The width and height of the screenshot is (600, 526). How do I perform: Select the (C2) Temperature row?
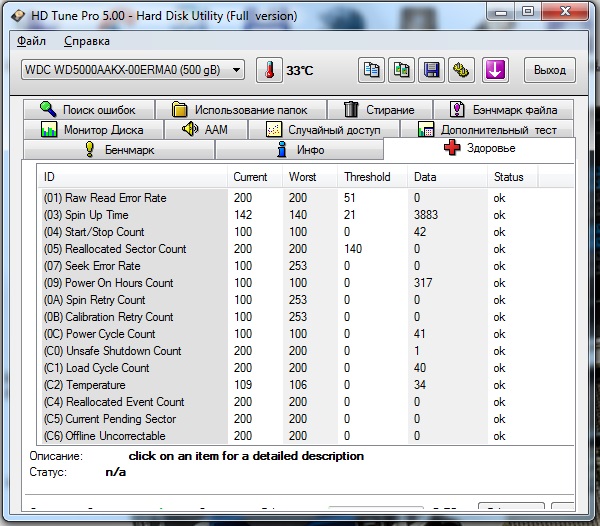tap(305, 385)
